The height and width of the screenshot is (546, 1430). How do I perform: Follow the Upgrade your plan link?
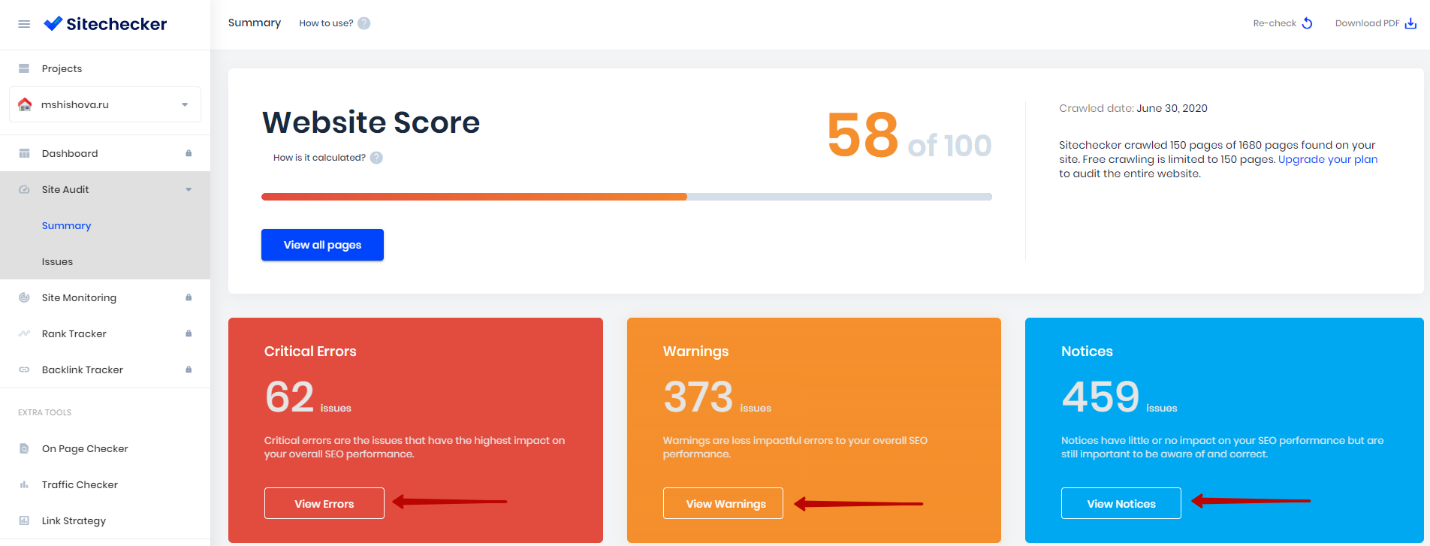point(1328,159)
